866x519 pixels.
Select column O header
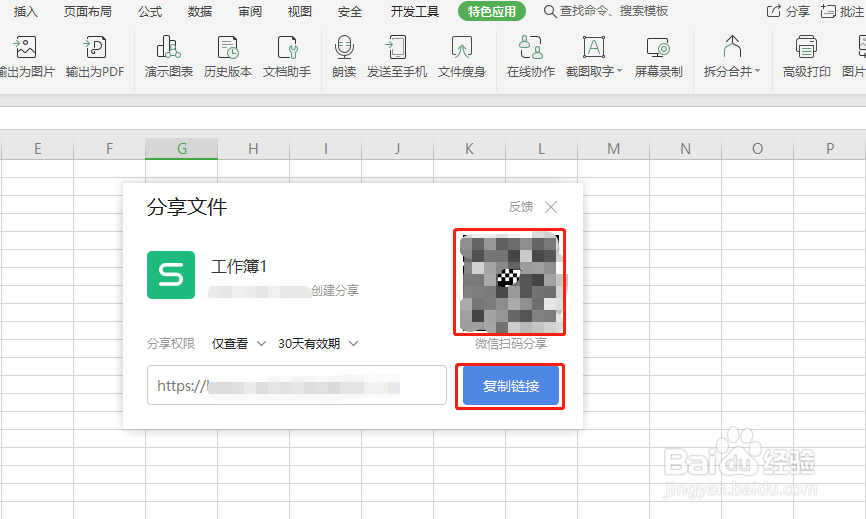tap(758, 149)
